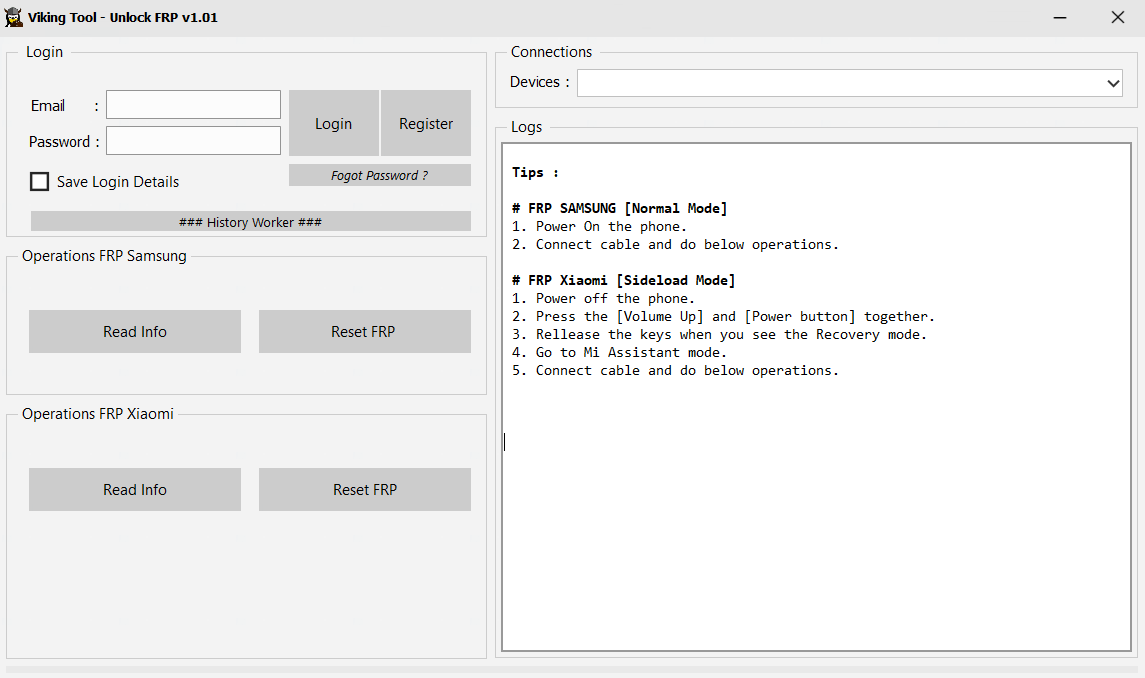The height and width of the screenshot is (678, 1145).
Task: Click the empty area of the Logs box
Action: point(815,530)
